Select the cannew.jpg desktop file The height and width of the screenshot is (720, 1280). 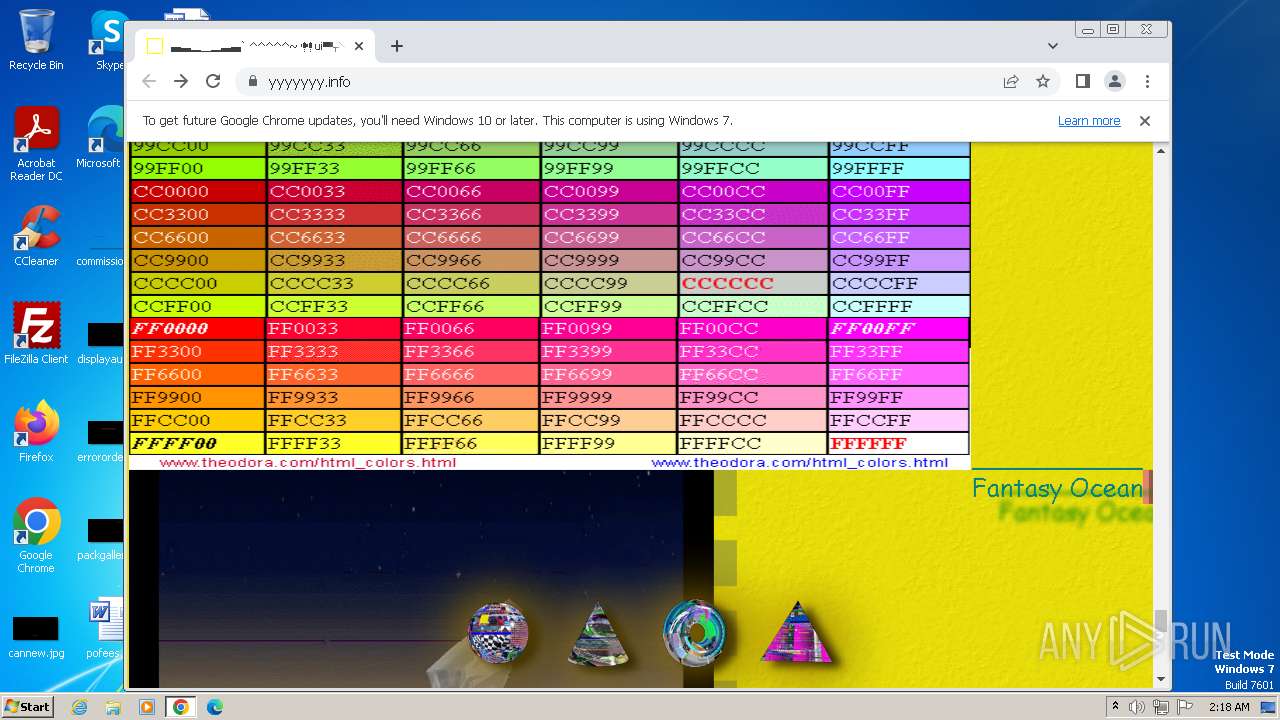[x=36, y=637]
